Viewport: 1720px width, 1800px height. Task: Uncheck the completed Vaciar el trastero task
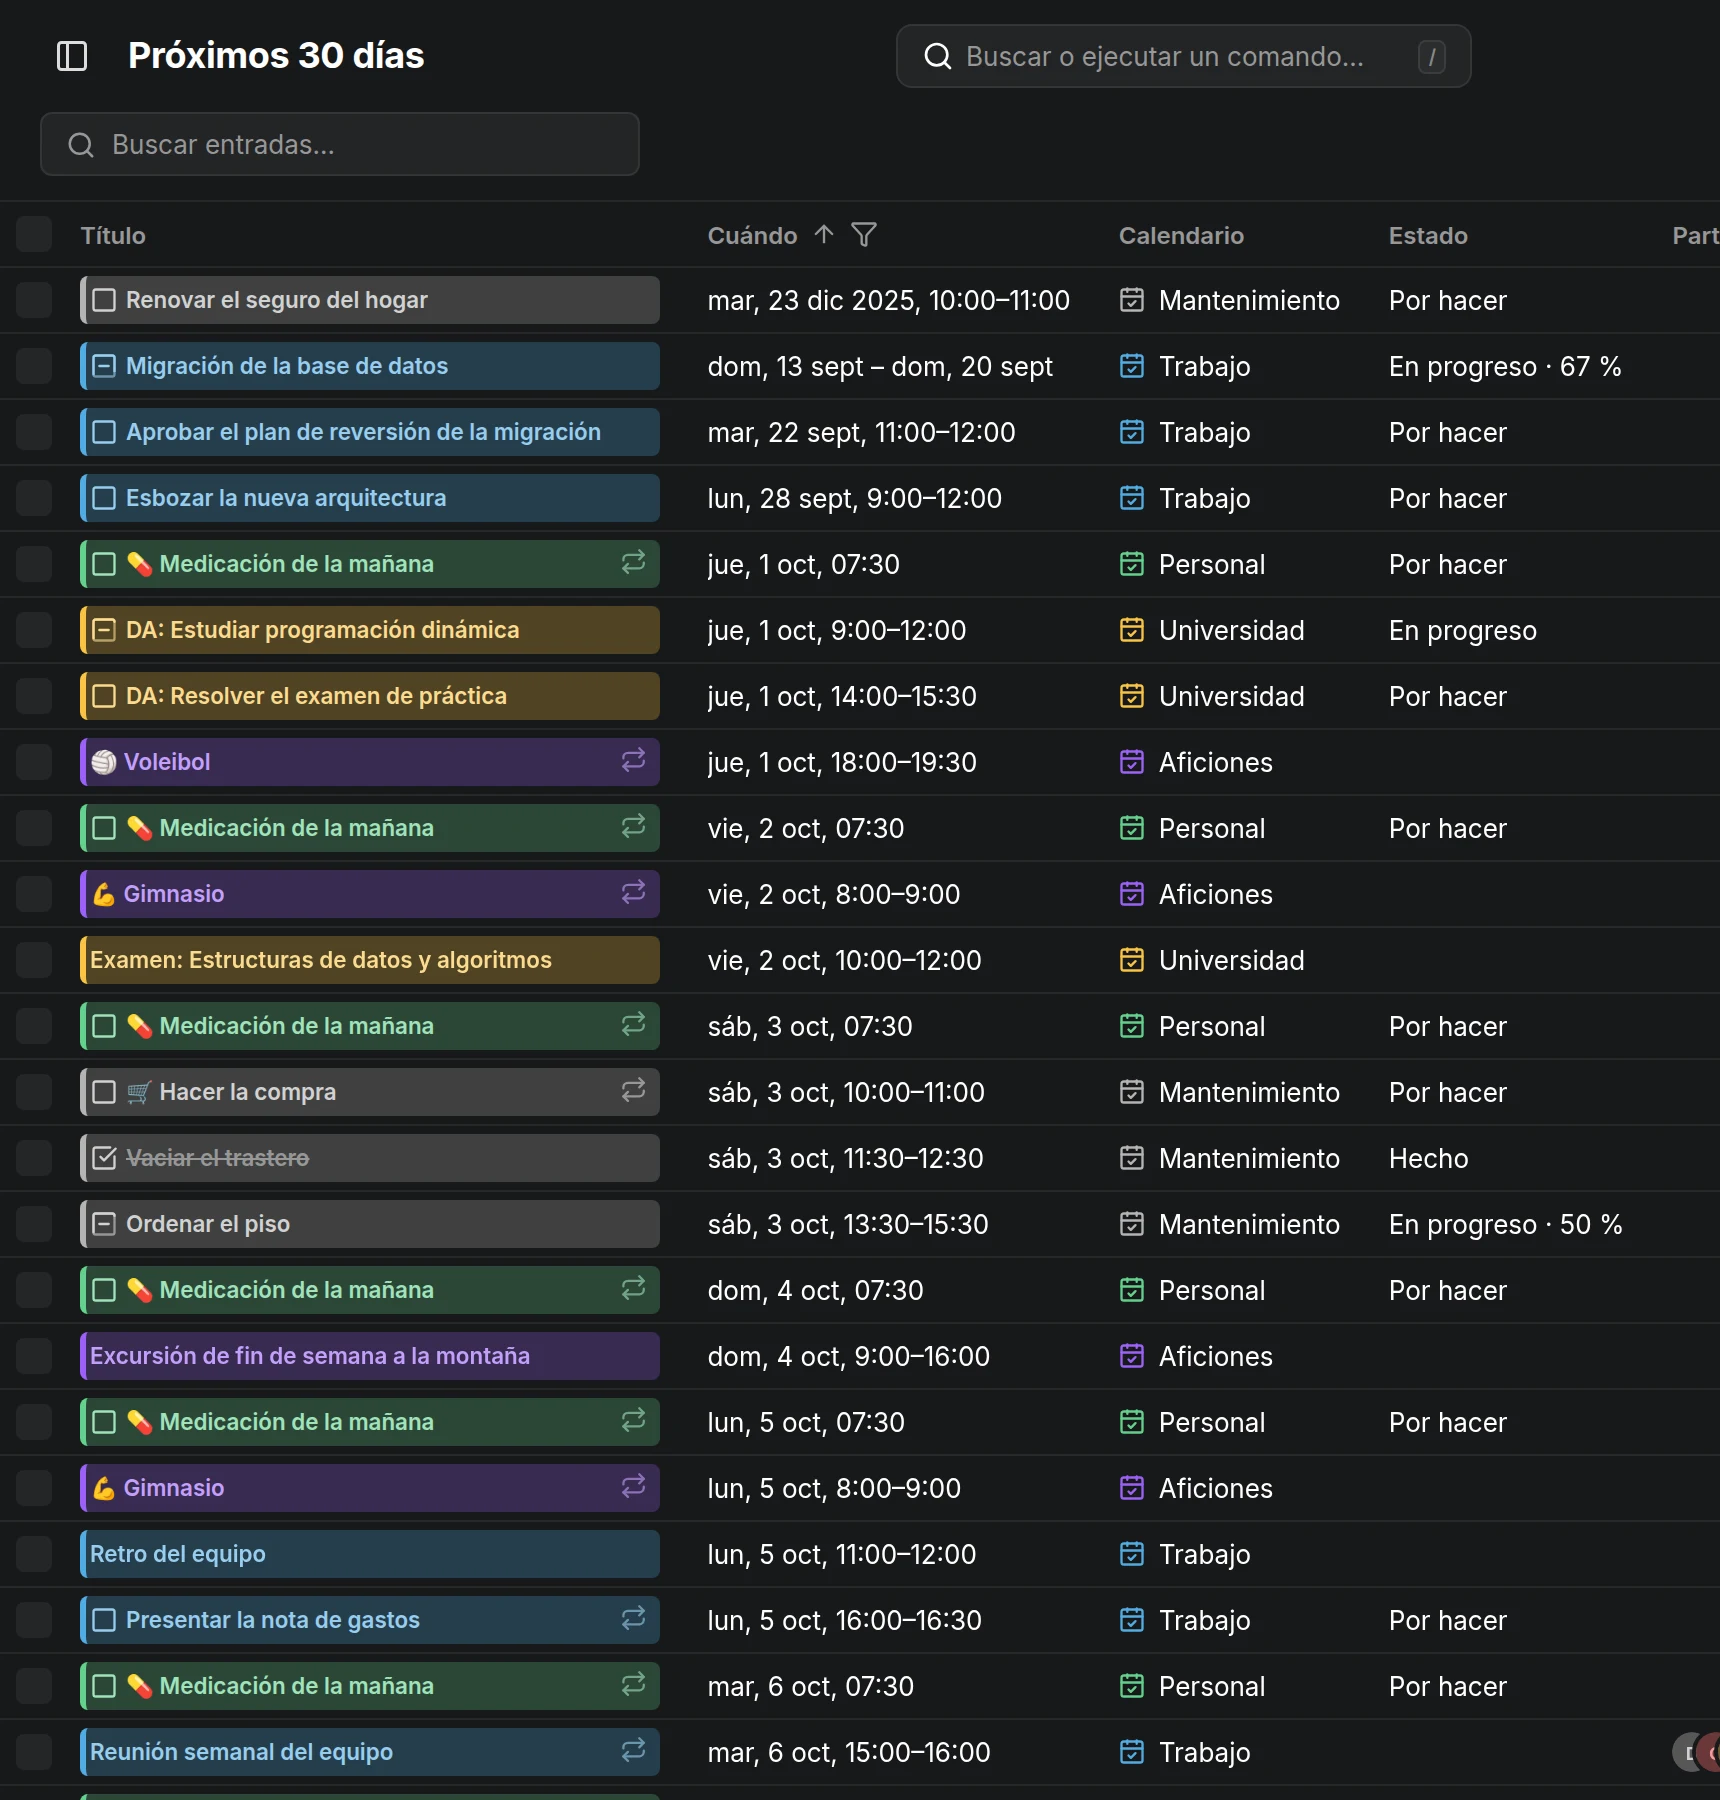[x=104, y=1158]
